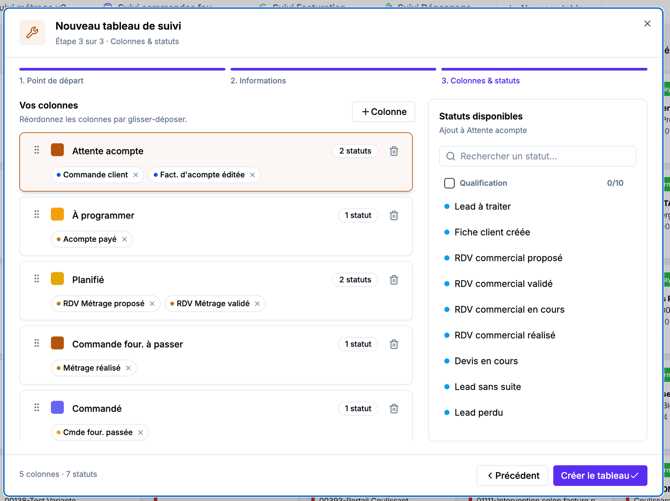This screenshot has width=670, height=501.
Task: Select the À programmer column name
Action: point(103,215)
